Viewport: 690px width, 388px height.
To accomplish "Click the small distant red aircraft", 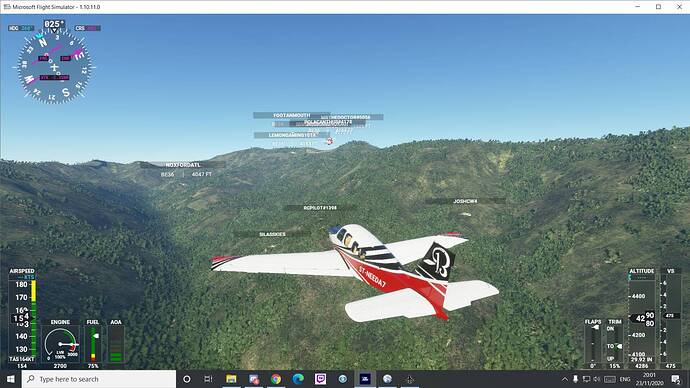I will pyautogui.click(x=330, y=141).
